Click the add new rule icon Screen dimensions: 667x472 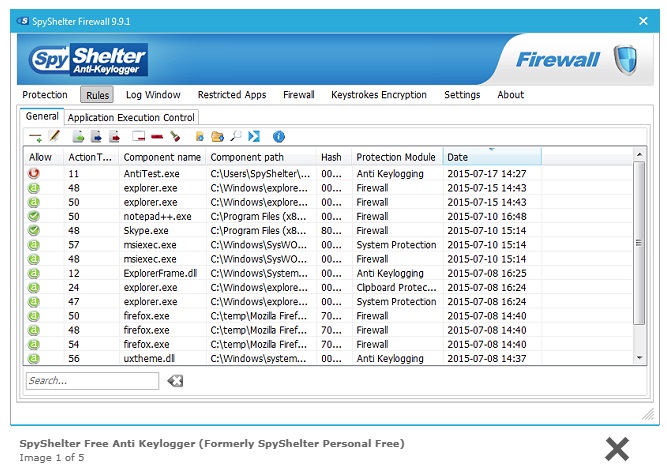pos(36,137)
